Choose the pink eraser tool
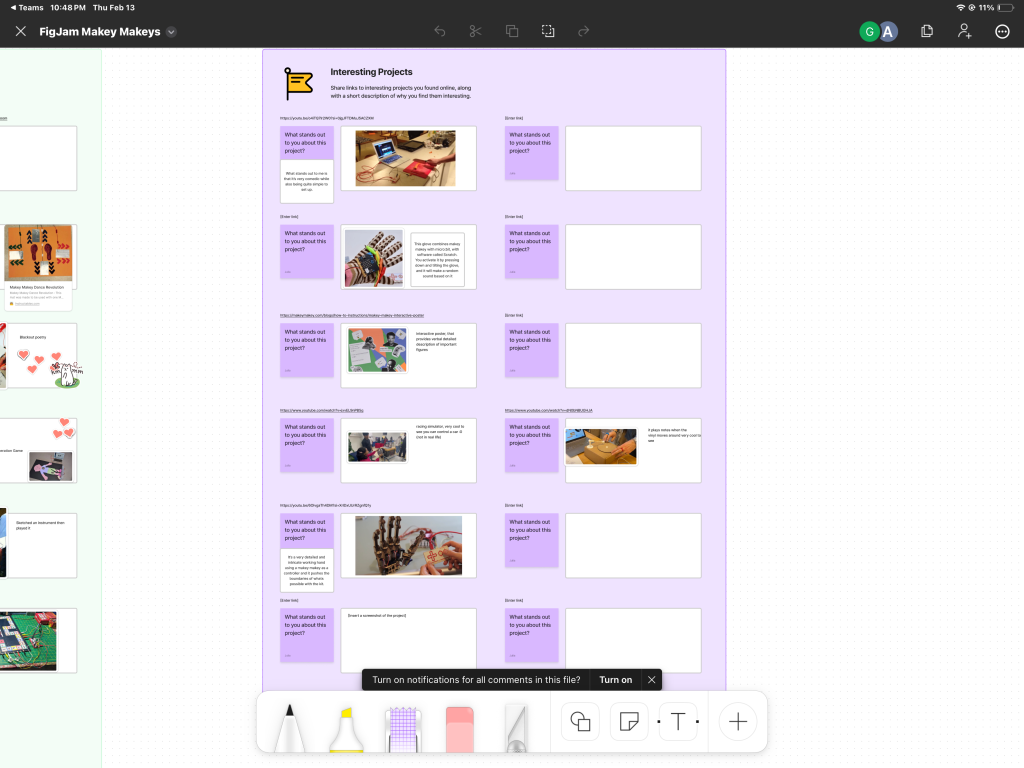 point(457,727)
